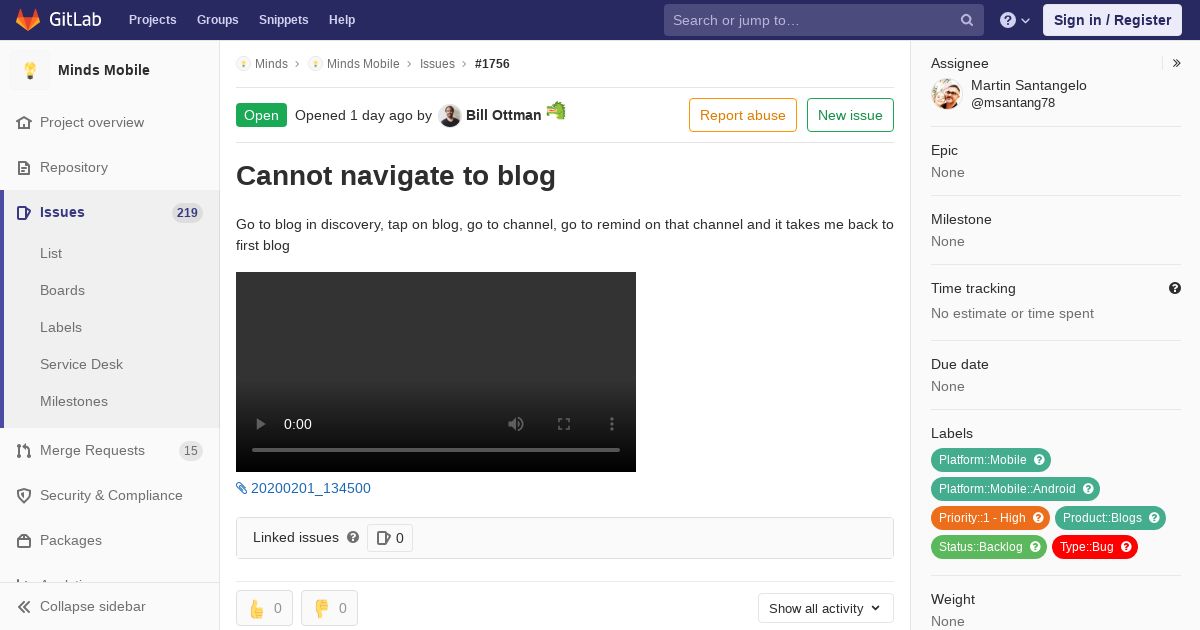Click the status emoji next to Bill Ottman

tap(556, 111)
